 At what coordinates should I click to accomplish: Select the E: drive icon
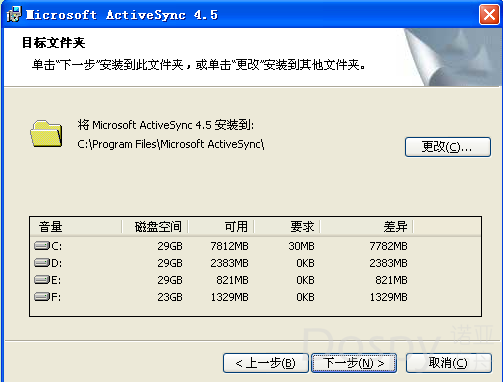pos(42,280)
